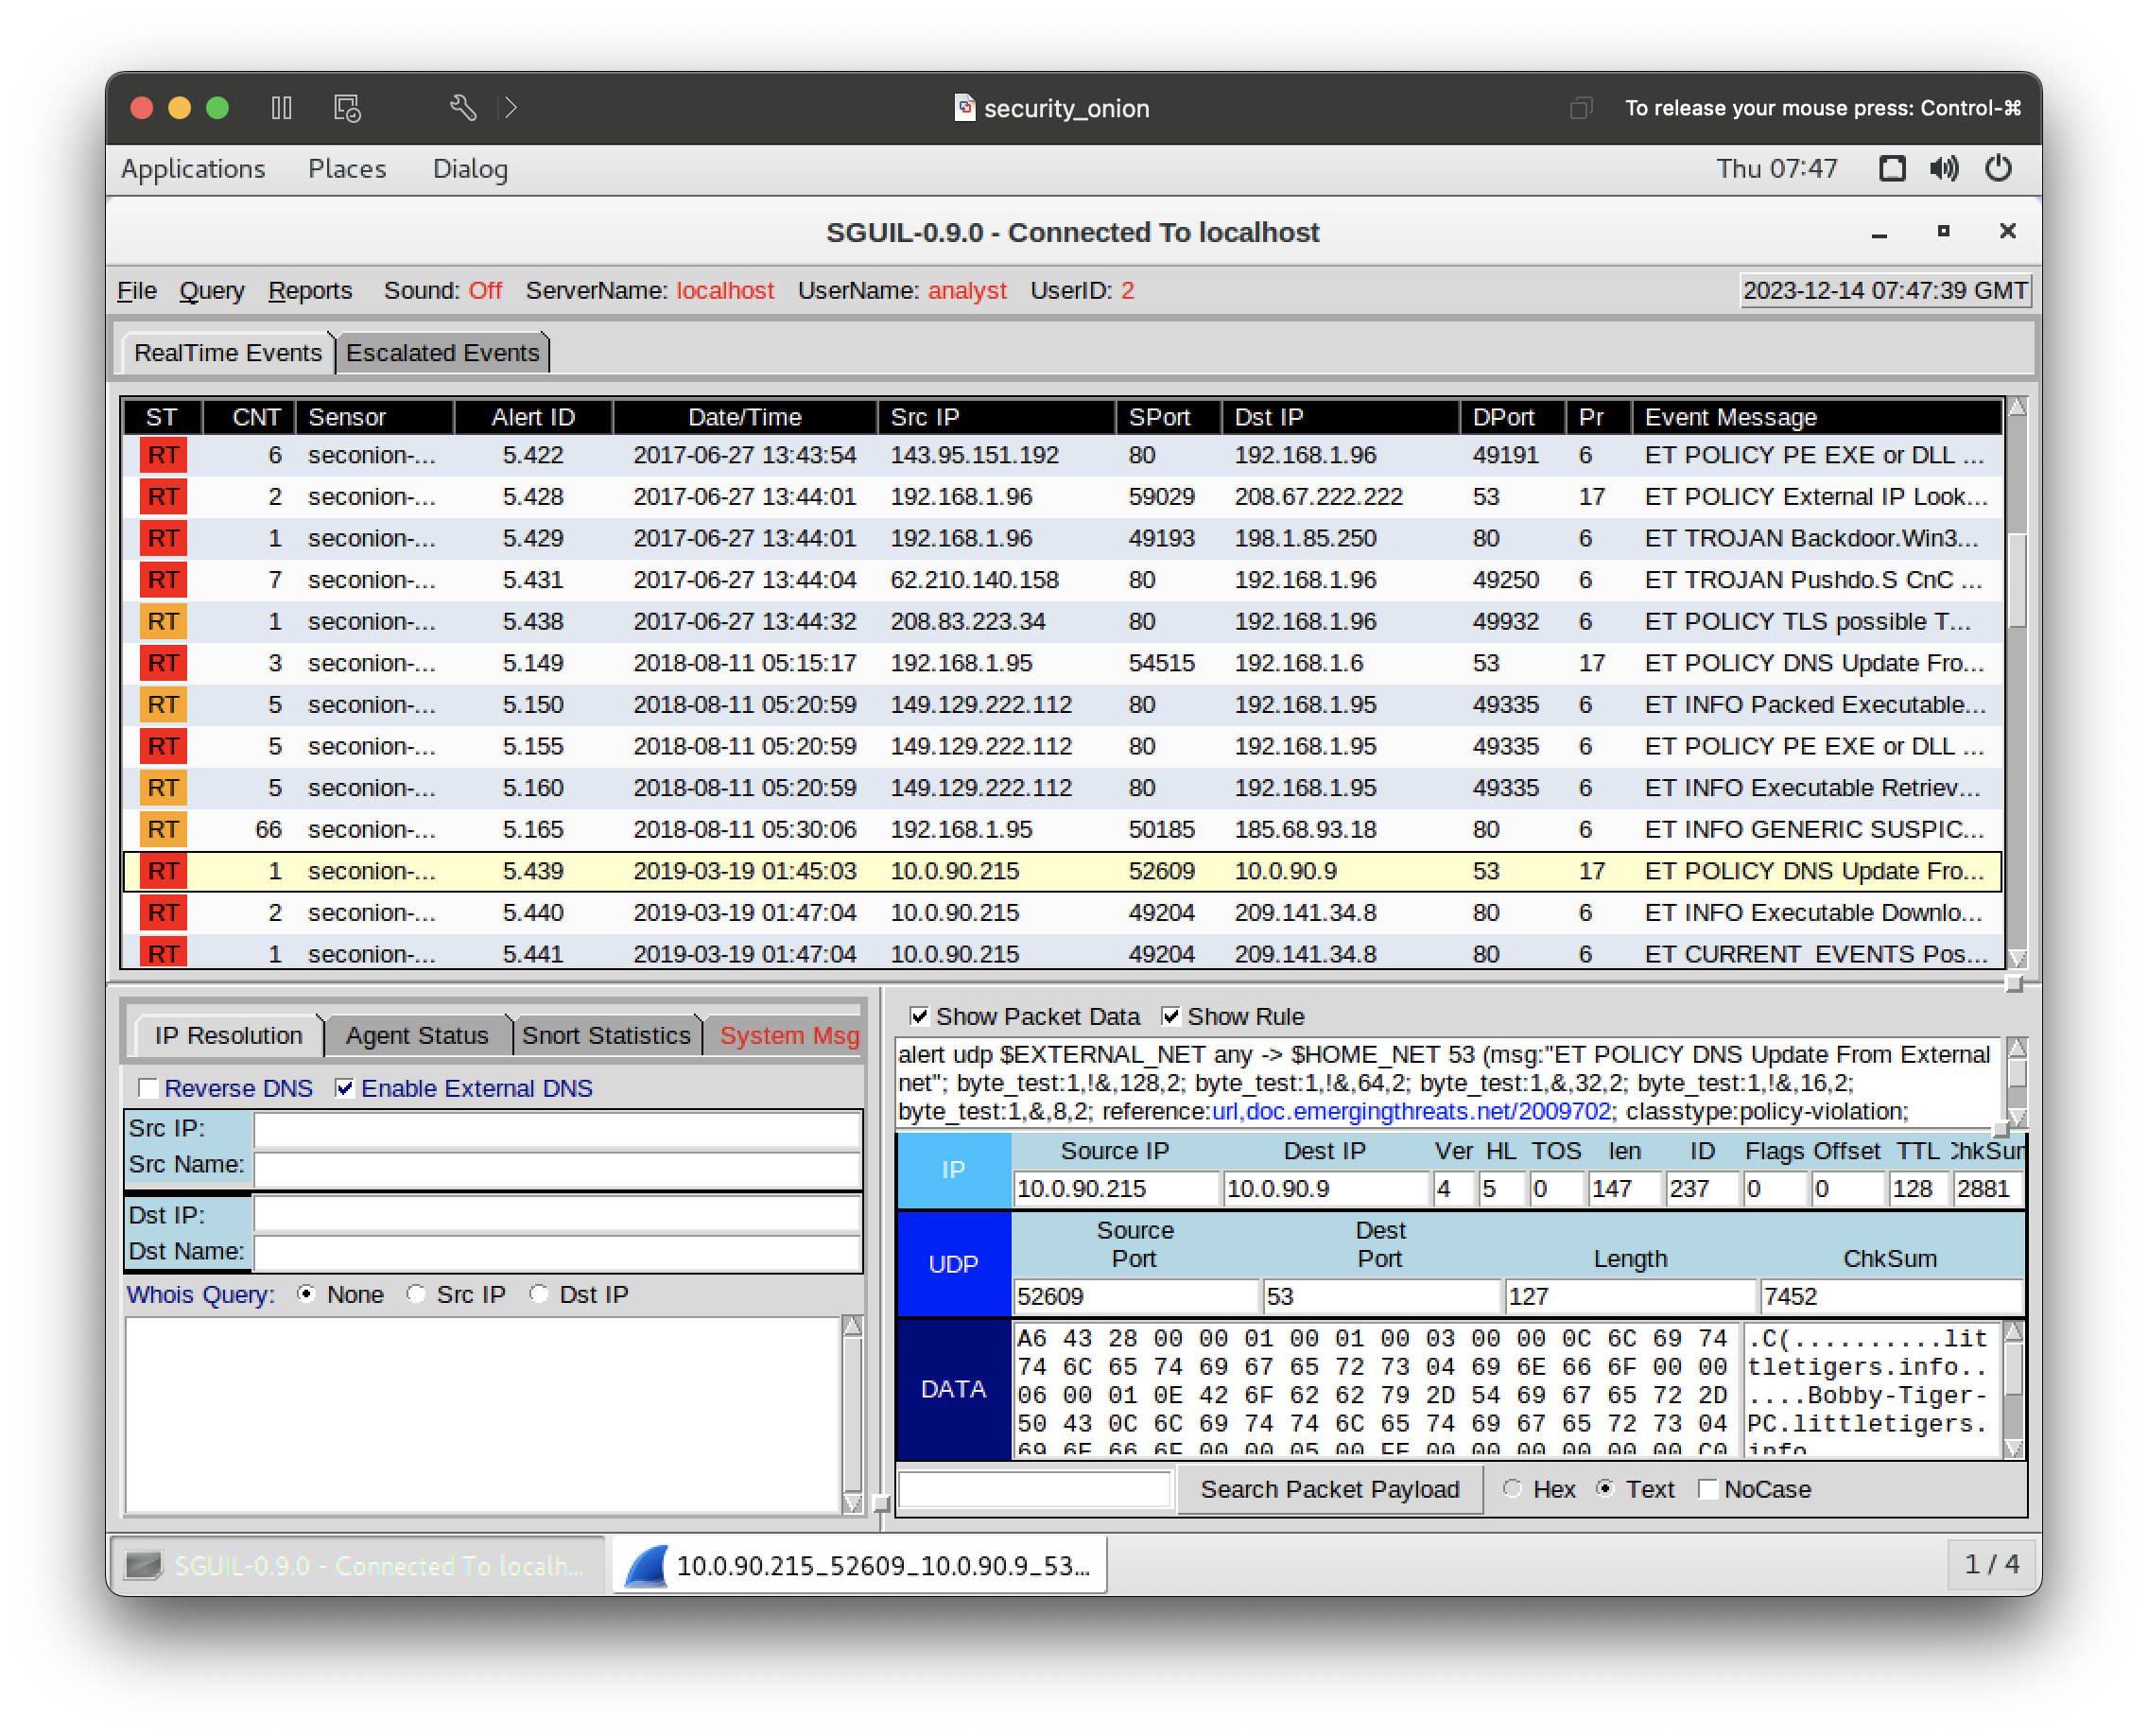Click the events list scroll down arrow
The height and width of the screenshot is (1736, 2148).
tap(2017, 957)
